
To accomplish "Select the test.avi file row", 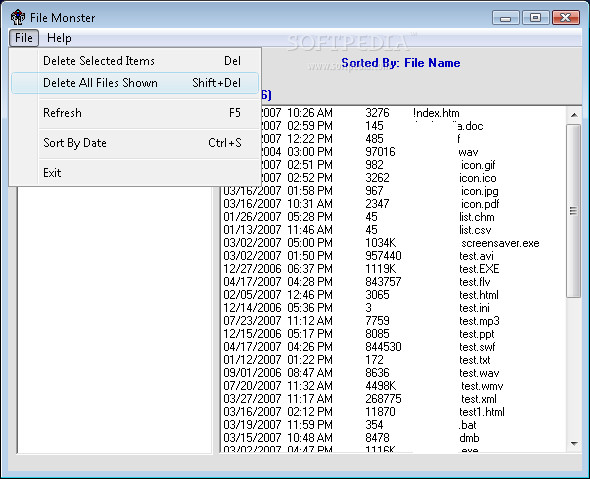I will tap(393, 256).
